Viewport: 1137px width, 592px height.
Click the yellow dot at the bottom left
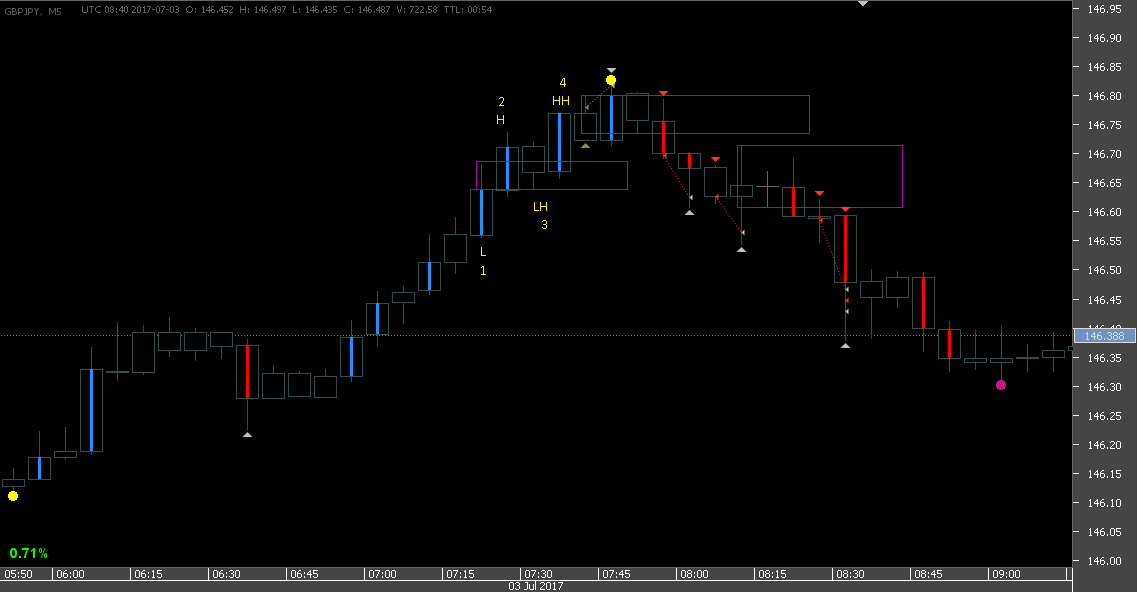(12, 495)
